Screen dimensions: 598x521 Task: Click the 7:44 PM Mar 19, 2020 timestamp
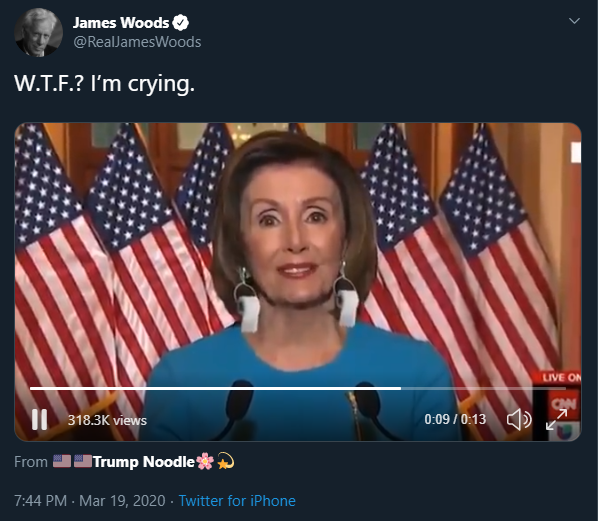coord(90,501)
